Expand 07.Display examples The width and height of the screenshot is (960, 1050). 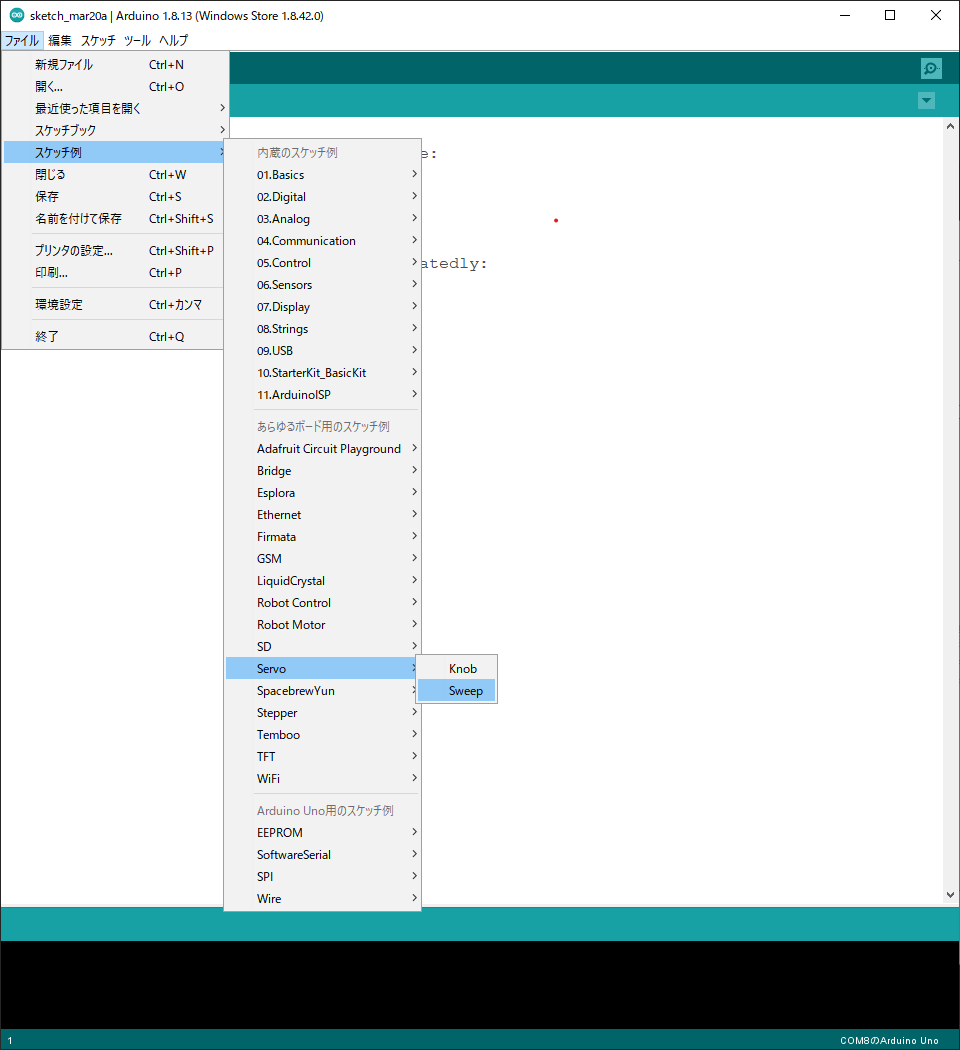point(323,307)
